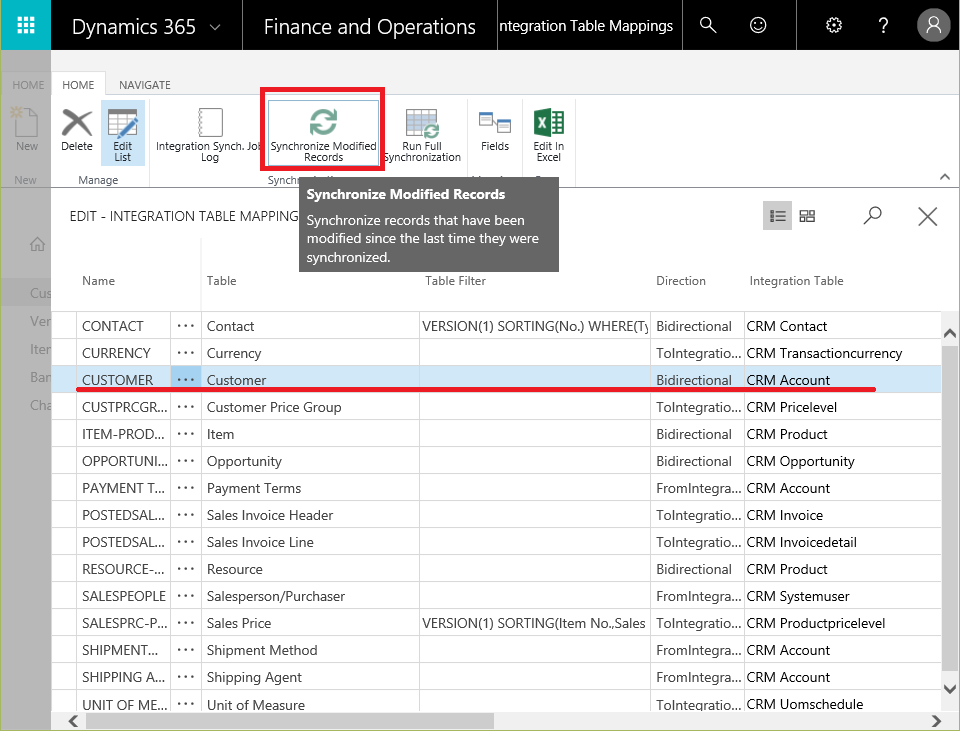960x731 pixels.
Task: Switch to tile view layout
Action: (807, 216)
